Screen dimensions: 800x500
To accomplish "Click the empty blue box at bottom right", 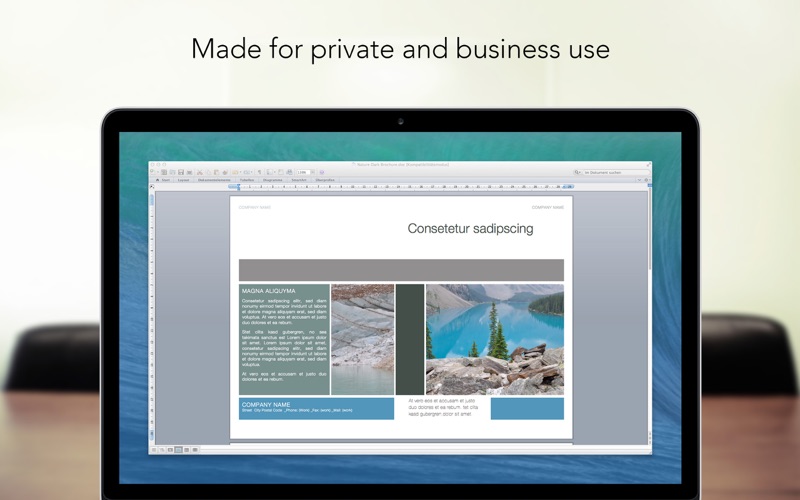I will point(527,409).
